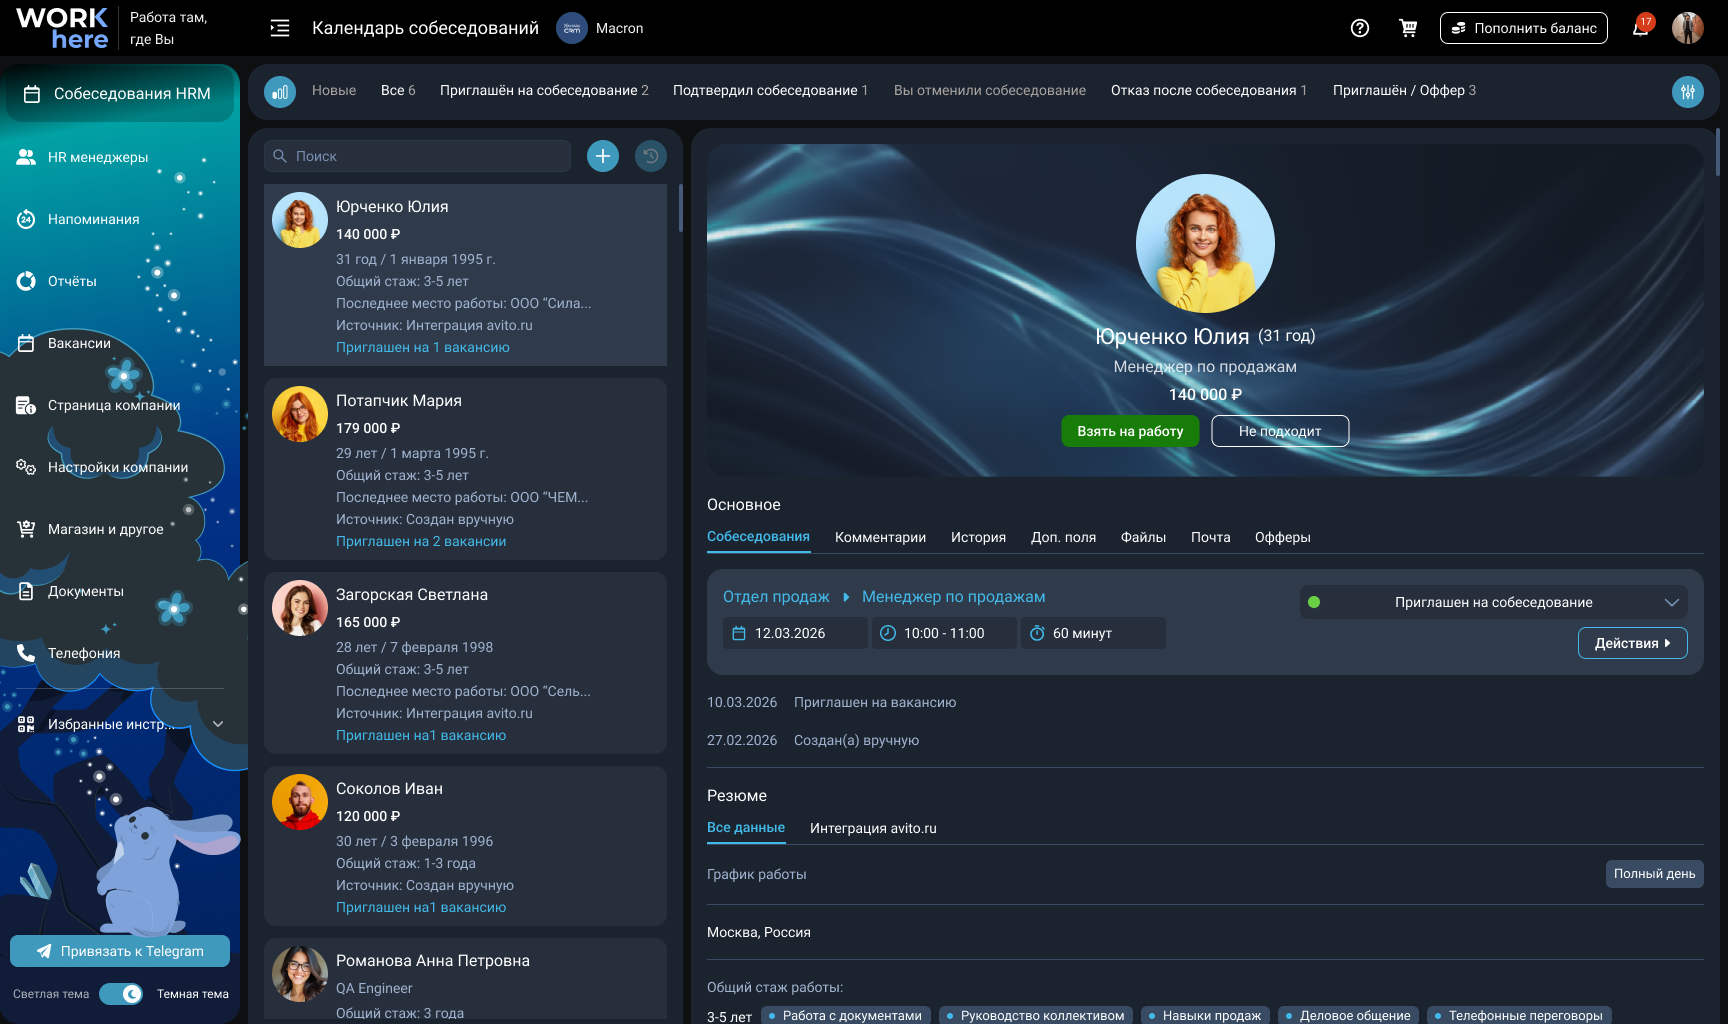Click the candidate list scrollbar
Image resolution: width=1728 pixels, height=1024 pixels.
(x=681, y=208)
